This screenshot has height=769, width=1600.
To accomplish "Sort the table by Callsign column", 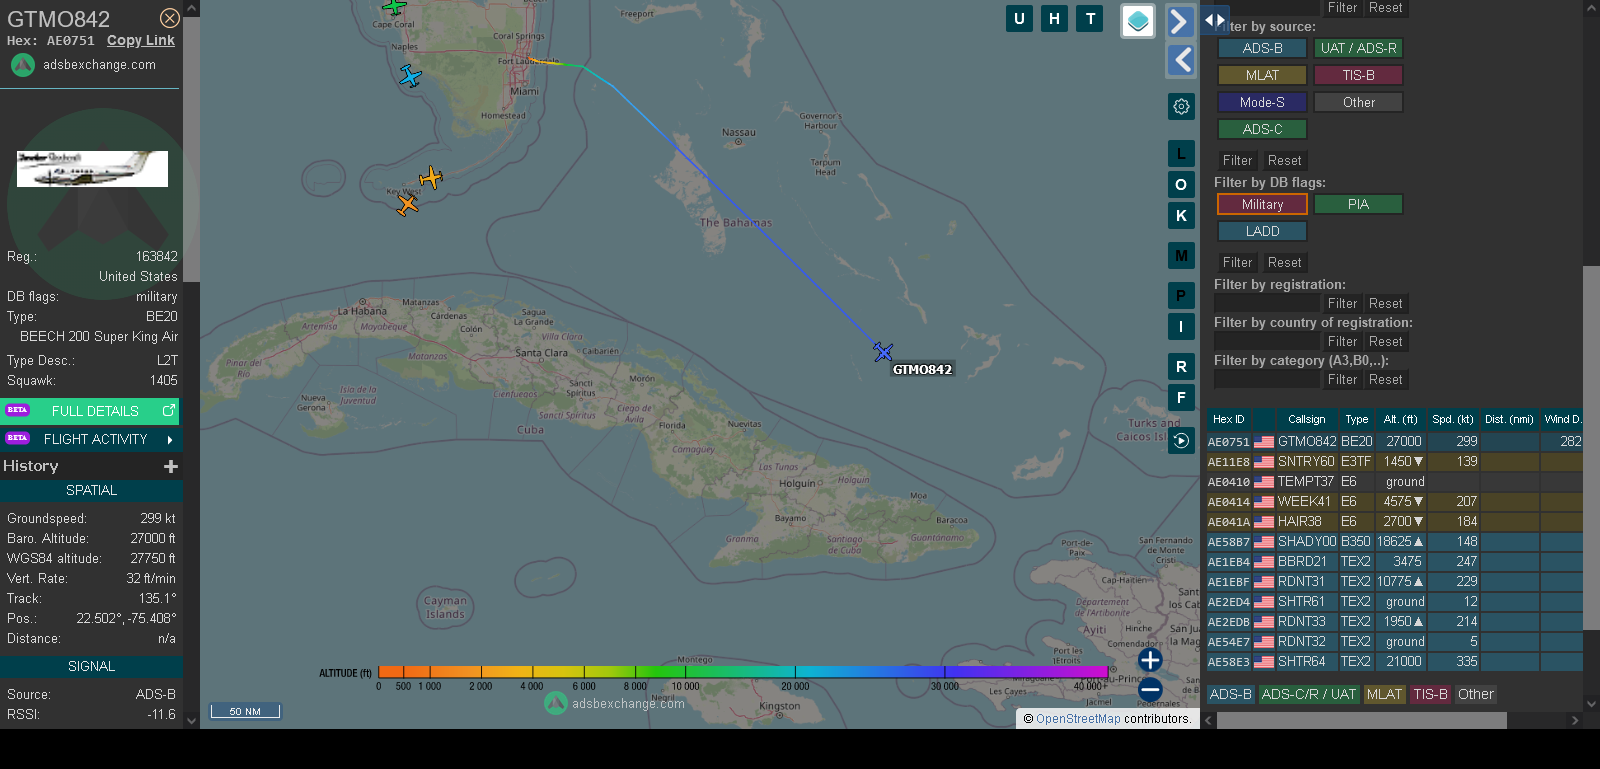I will (x=1306, y=419).
